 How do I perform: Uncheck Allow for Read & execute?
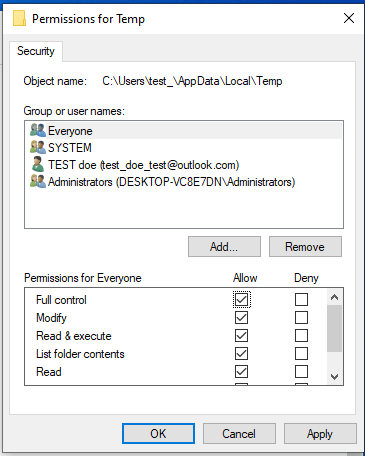coord(241,335)
